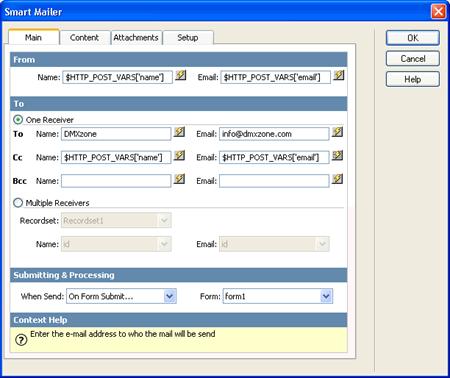Viewport: 450px width, 378px height.
Task: Click the Submitting & Processing header
Action: [x=179, y=275]
